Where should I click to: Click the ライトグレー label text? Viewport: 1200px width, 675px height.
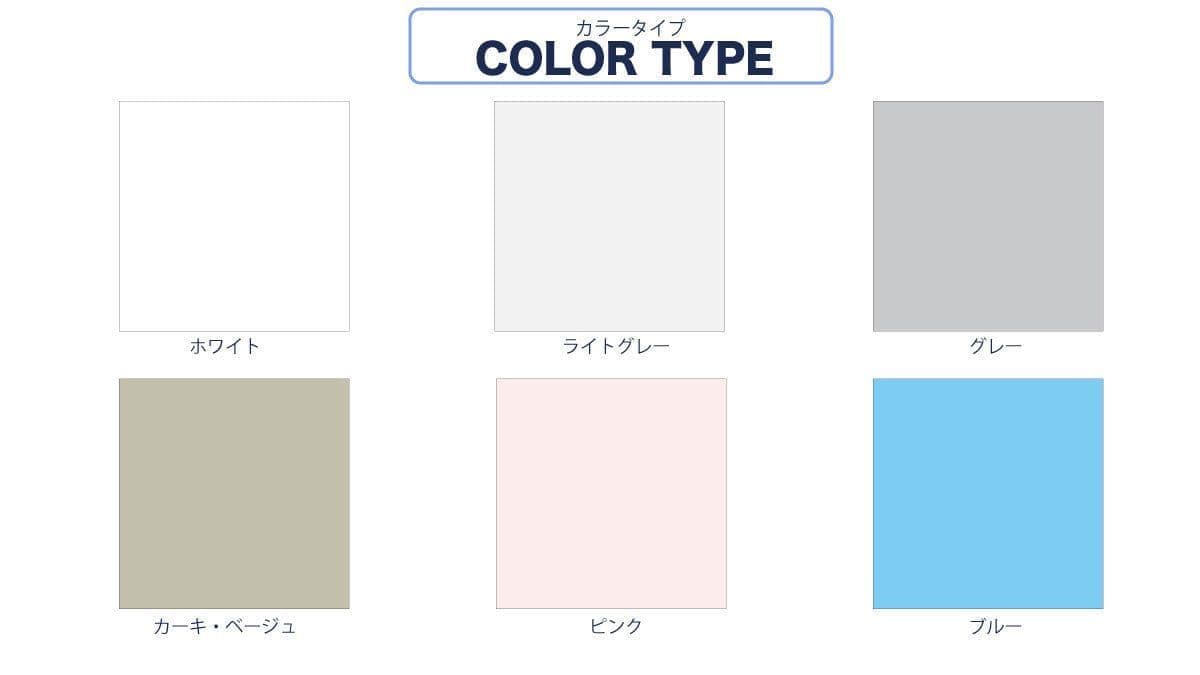(616, 347)
